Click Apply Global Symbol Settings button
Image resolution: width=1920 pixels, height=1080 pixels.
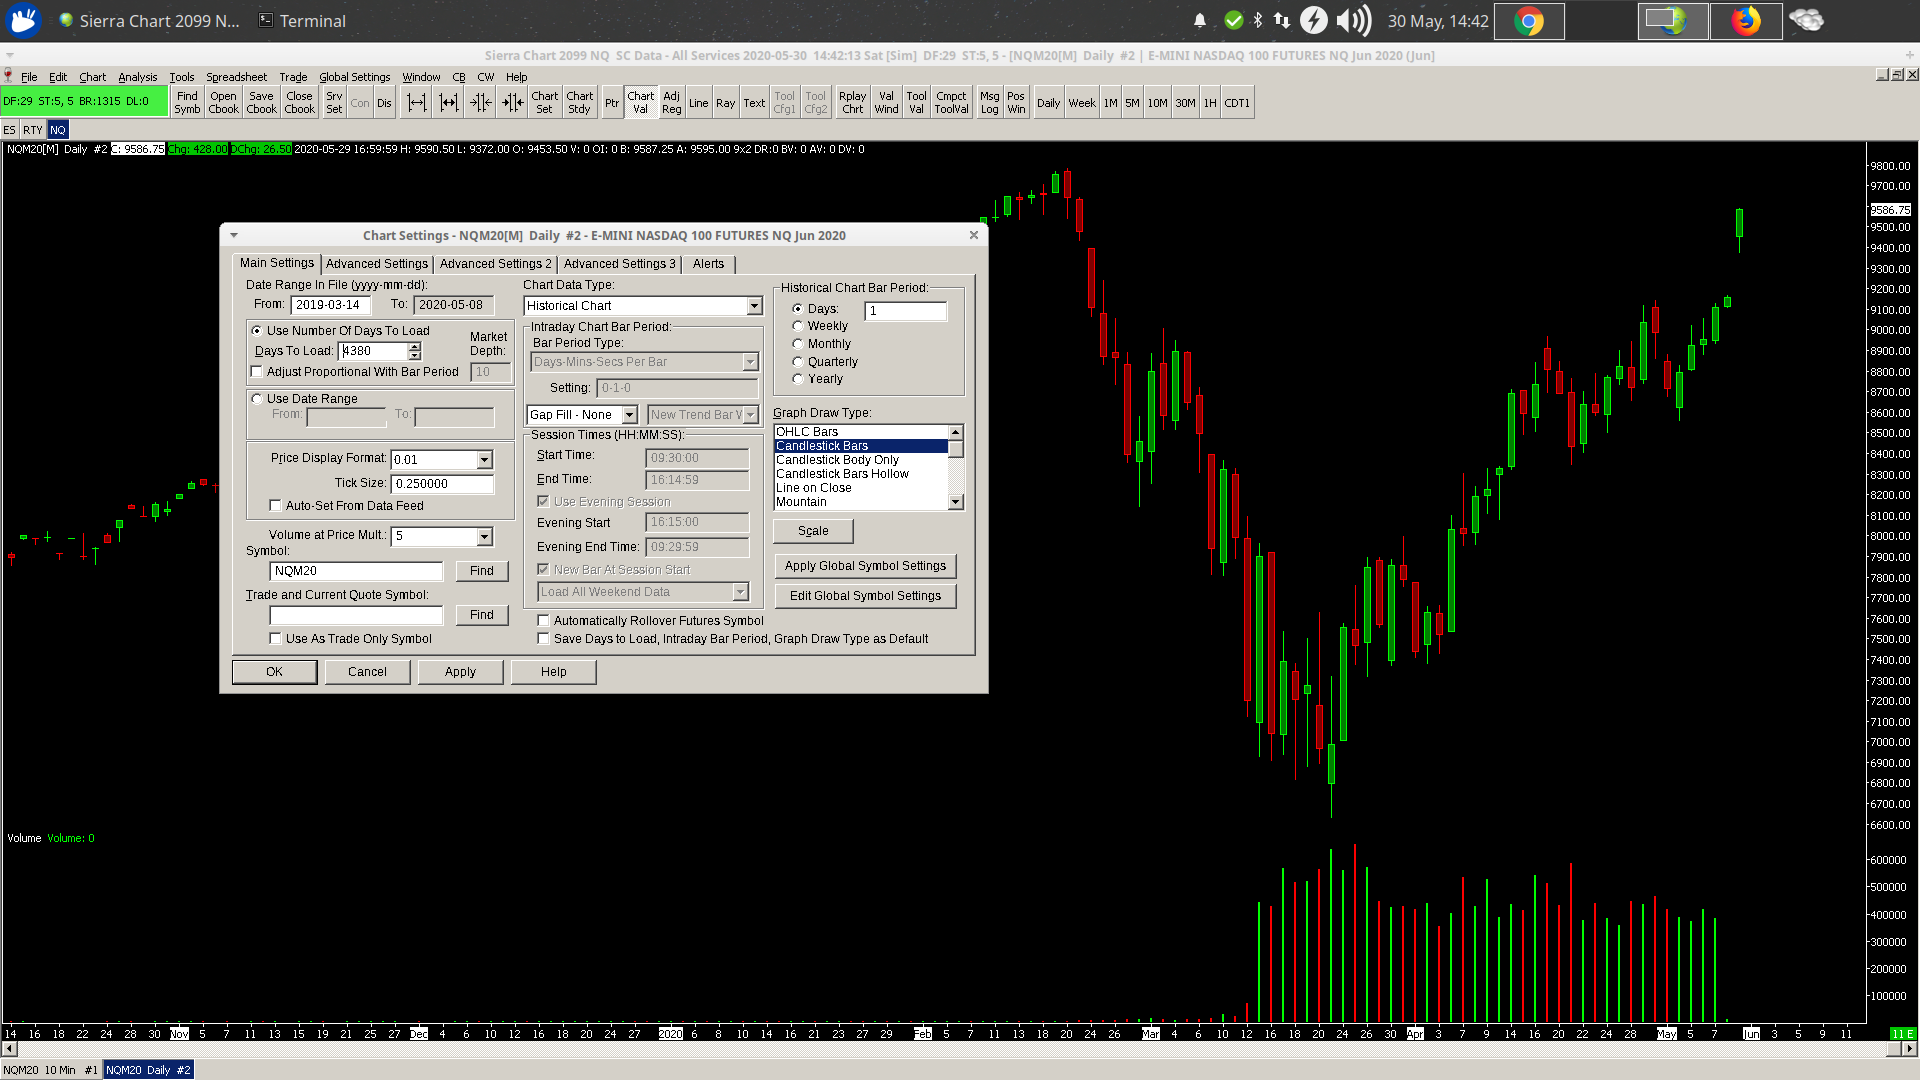tap(865, 566)
